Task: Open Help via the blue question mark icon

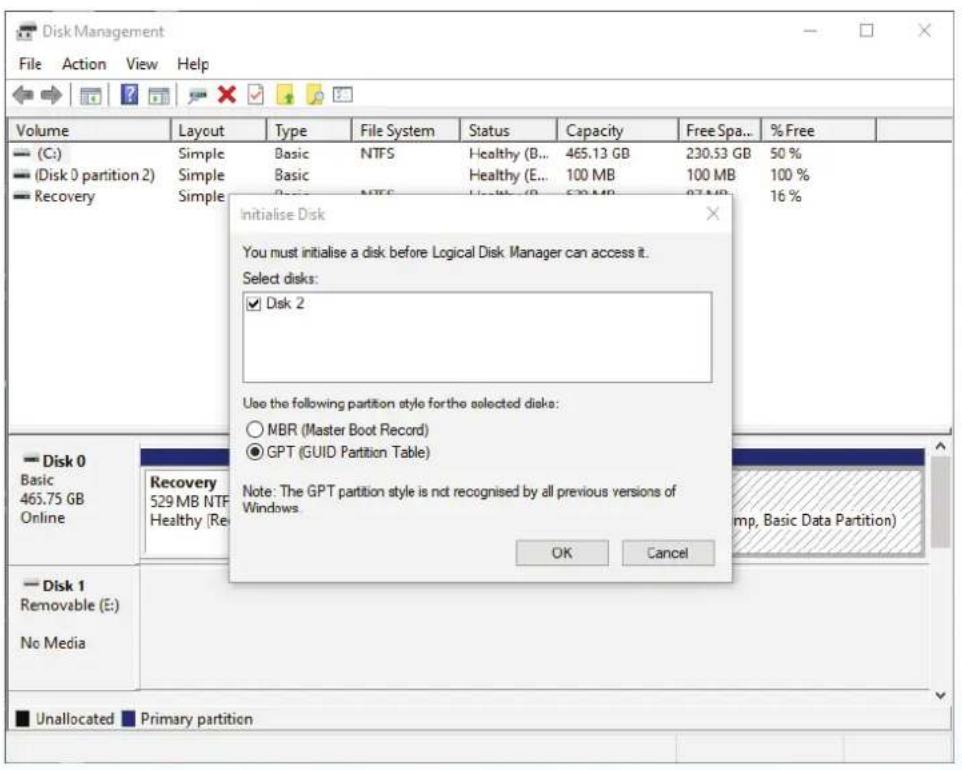Action: tap(129, 94)
